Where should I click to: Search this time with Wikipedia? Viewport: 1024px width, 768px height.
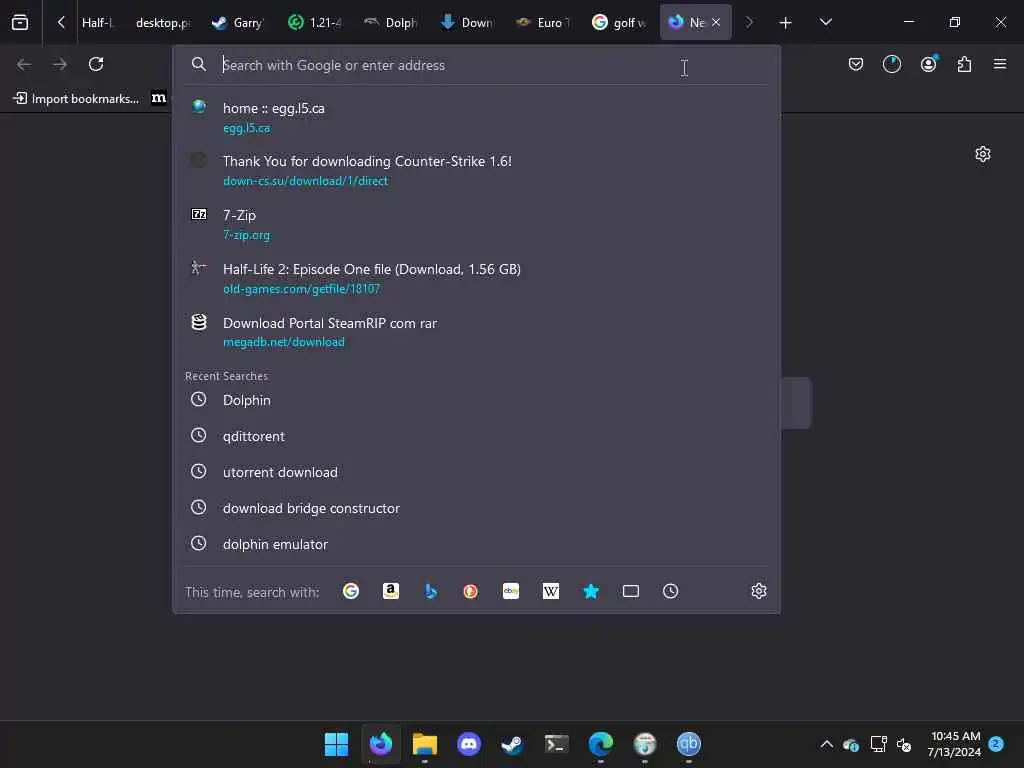(x=551, y=591)
